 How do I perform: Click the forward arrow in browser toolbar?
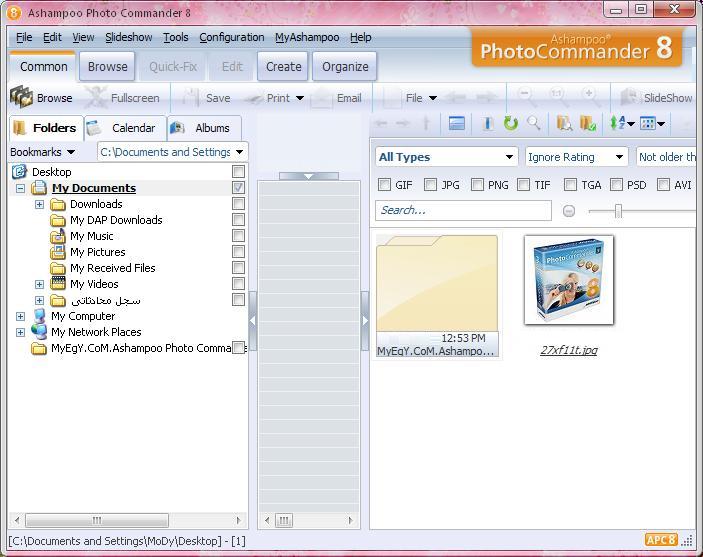[402, 123]
